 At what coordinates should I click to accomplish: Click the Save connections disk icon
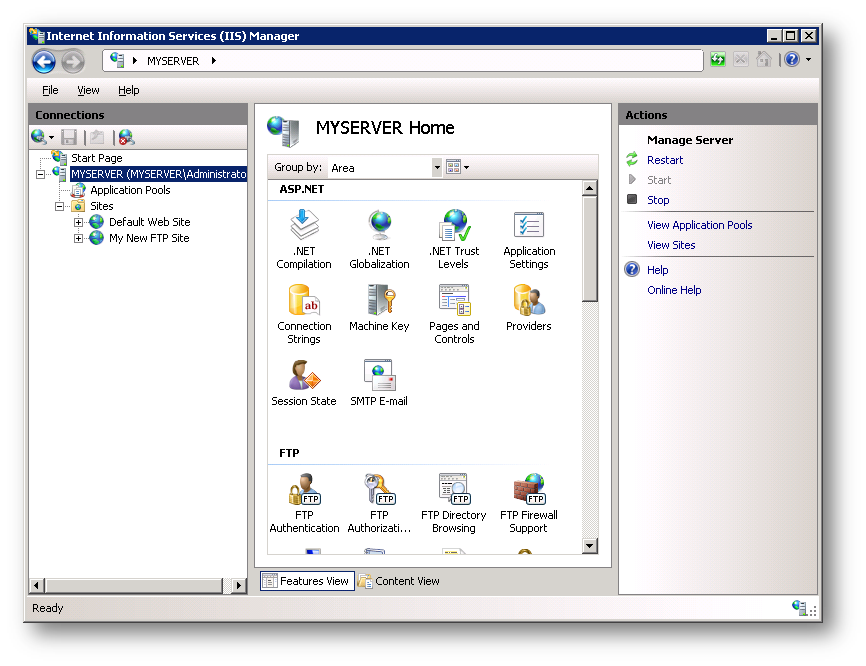click(x=69, y=137)
